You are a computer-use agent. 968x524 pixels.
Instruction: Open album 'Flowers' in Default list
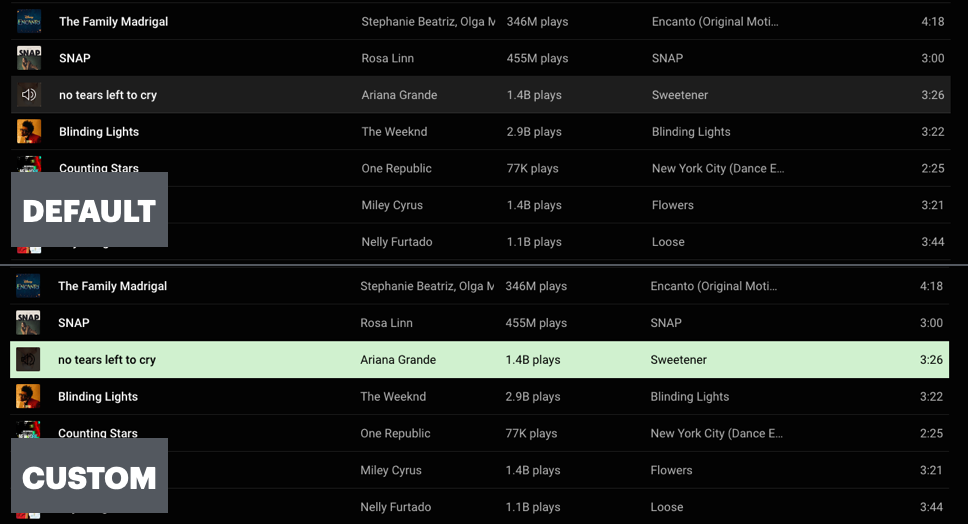pos(672,205)
